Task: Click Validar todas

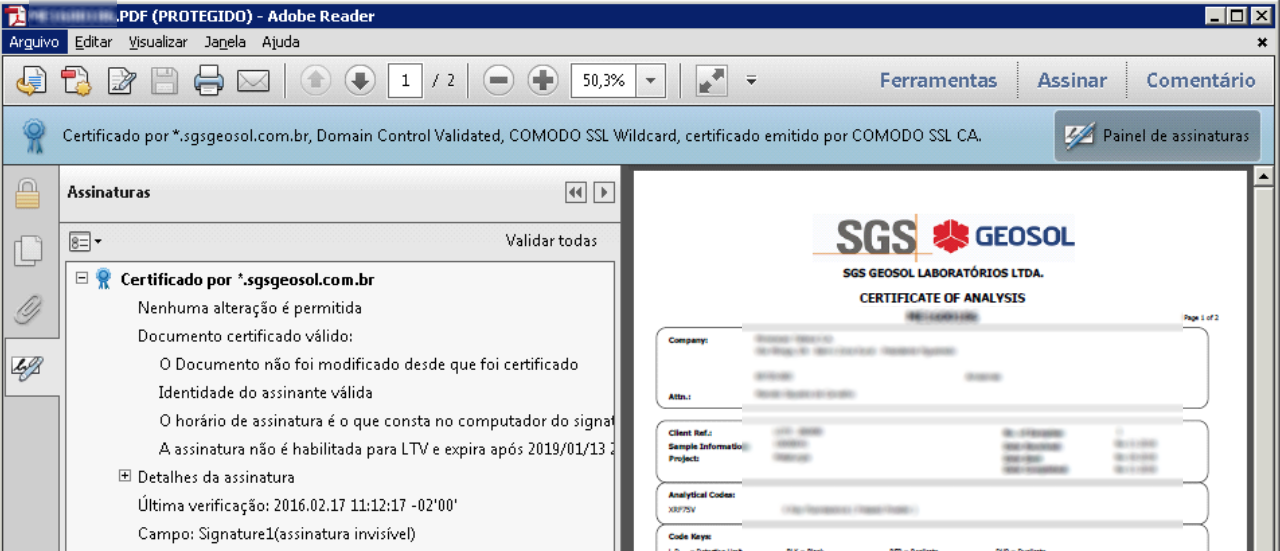Action: click(x=551, y=241)
